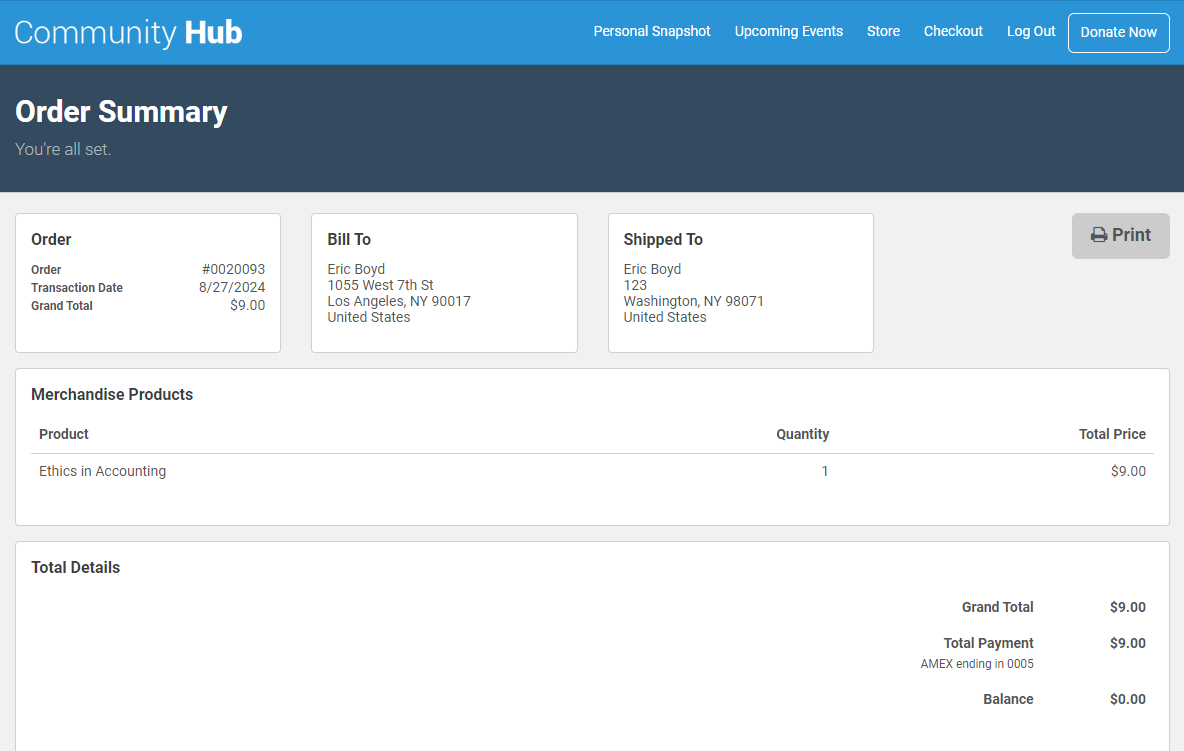Click the Order Summary page heading
This screenshot has width=1184, height=751.
point(121,111)
